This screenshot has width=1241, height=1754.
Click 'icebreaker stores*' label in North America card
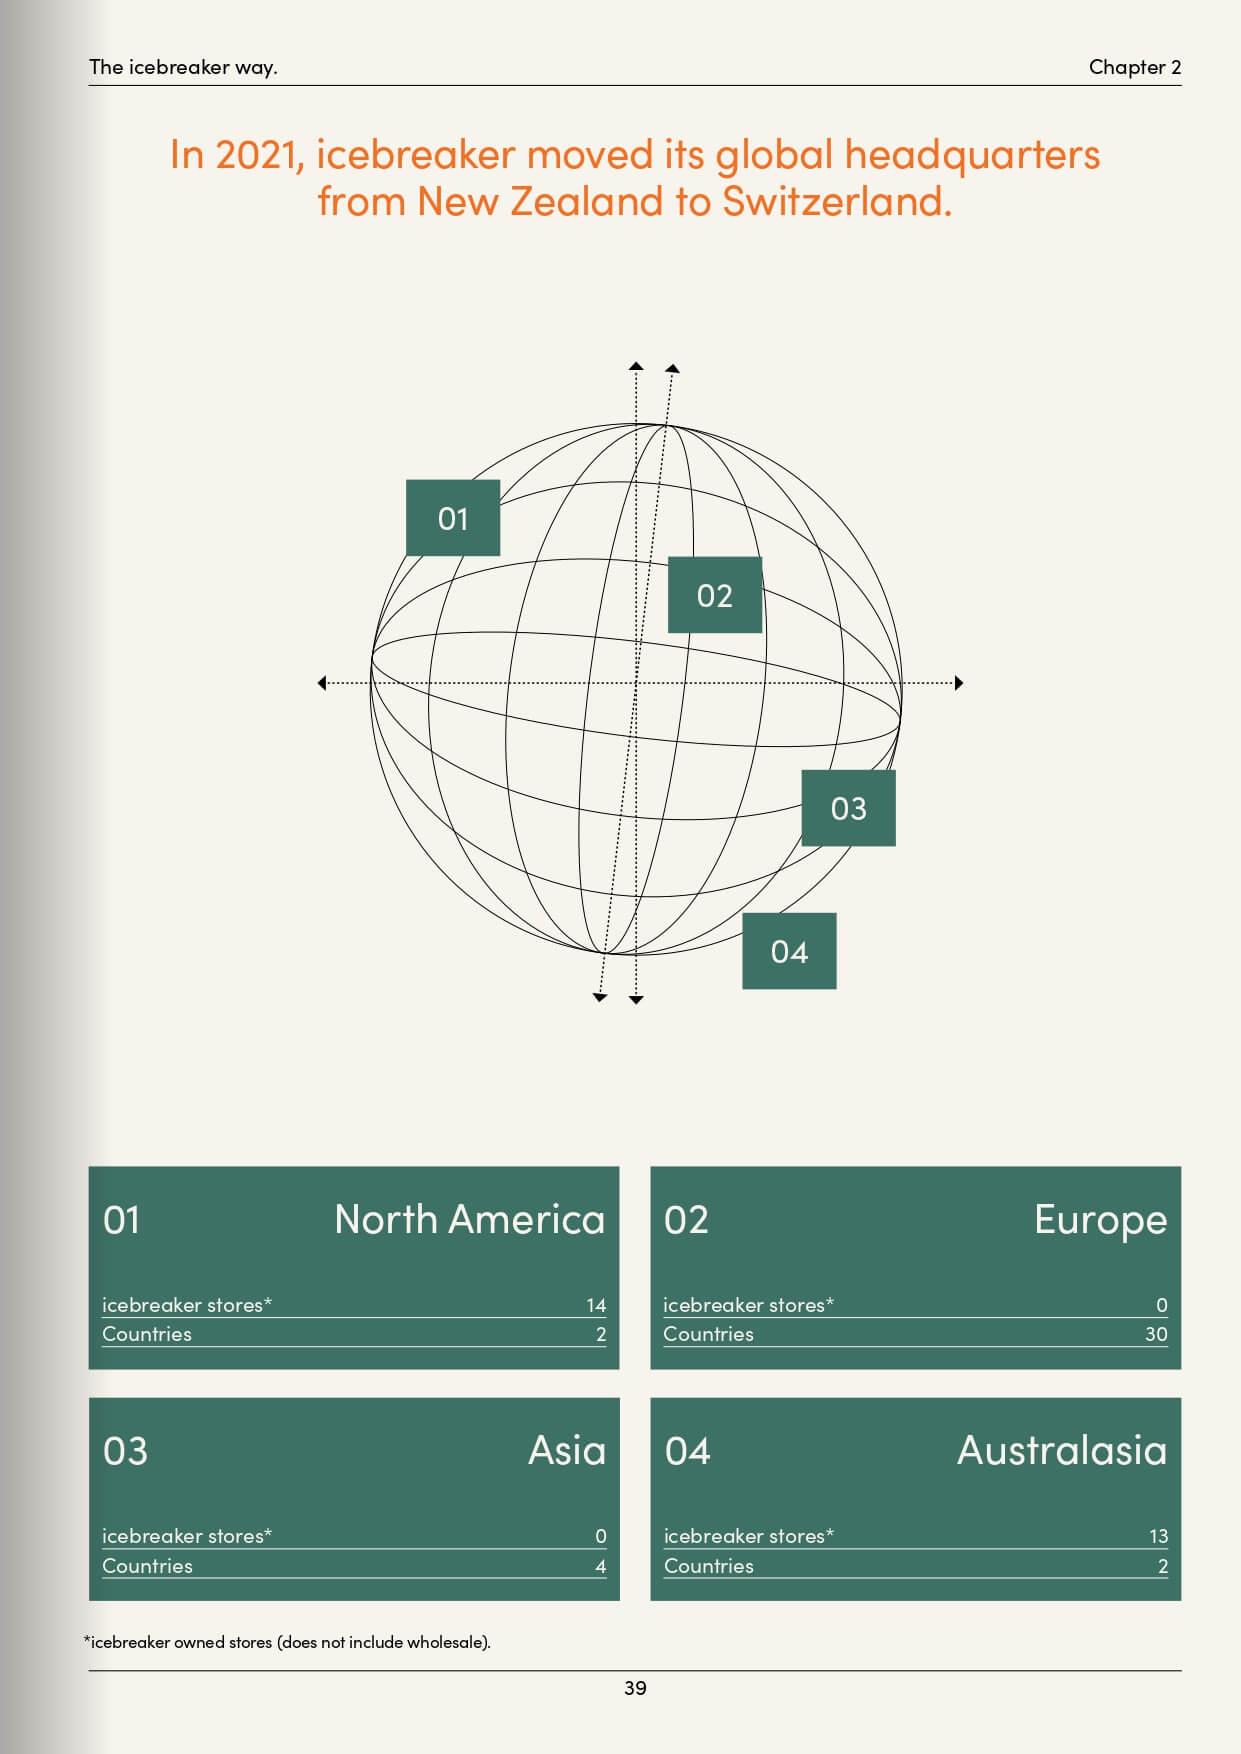(x=187, y=1305)
